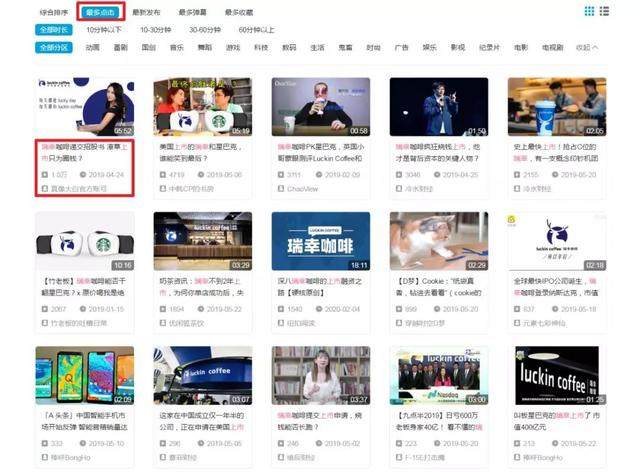Filter videos to 10分钟以下
The width and height of the screenshot is (640, 472).
point(104,30)
